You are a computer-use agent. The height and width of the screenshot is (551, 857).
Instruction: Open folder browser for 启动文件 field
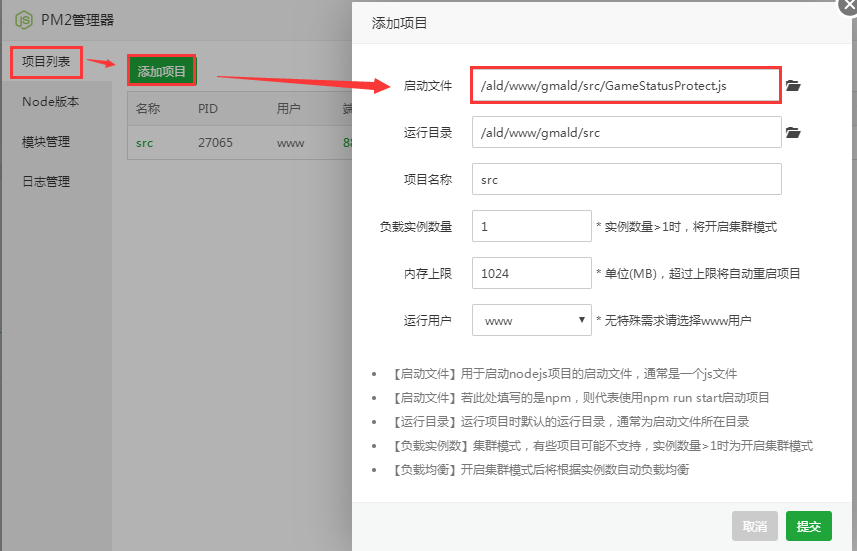pos(793,86)
